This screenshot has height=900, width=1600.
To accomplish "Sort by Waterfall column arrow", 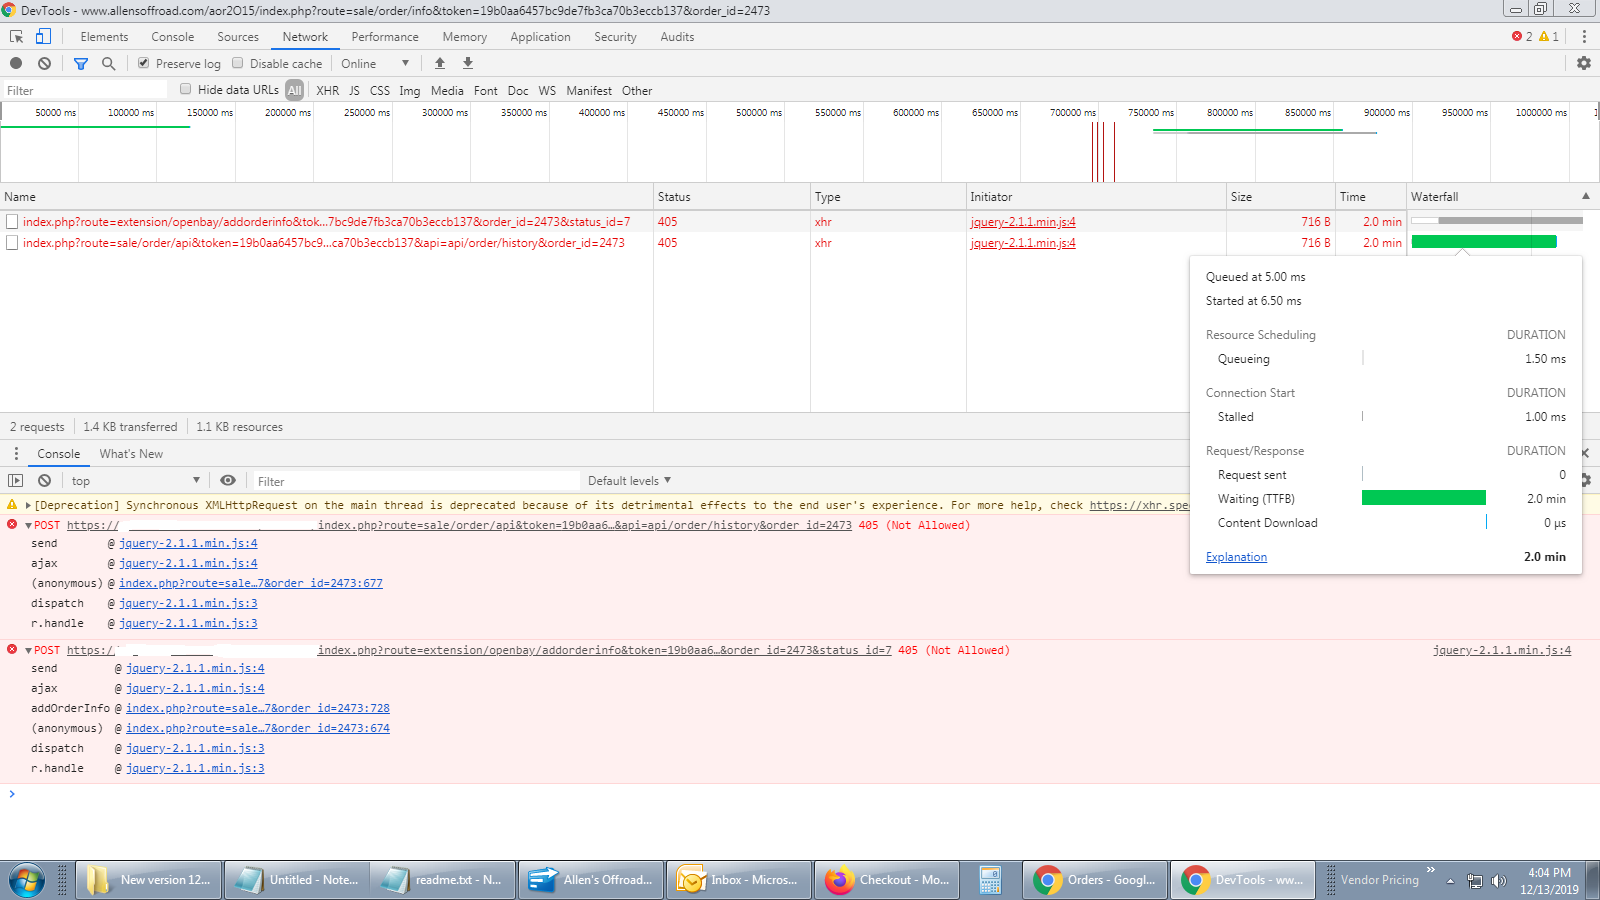I will [x=1586, y=196].
